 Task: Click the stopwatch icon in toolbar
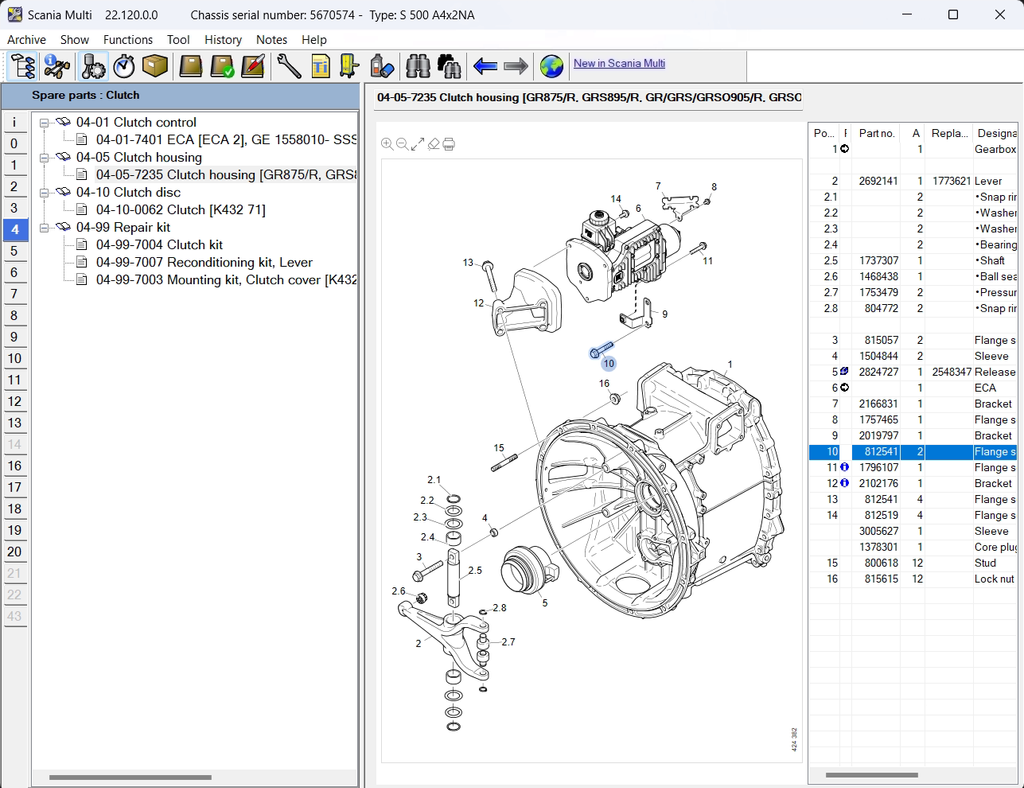click(x=124, y=66)
